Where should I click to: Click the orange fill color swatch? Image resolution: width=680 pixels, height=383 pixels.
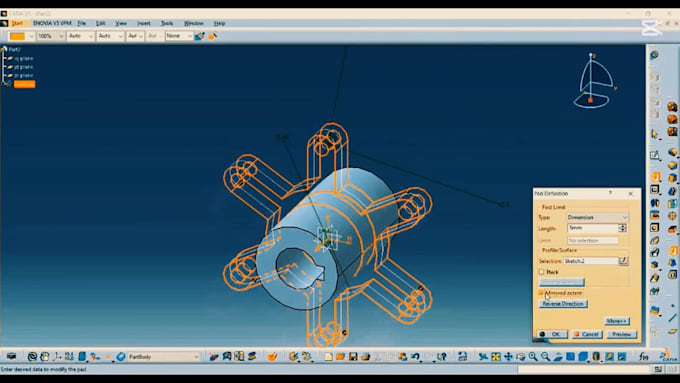pos(17,36)
